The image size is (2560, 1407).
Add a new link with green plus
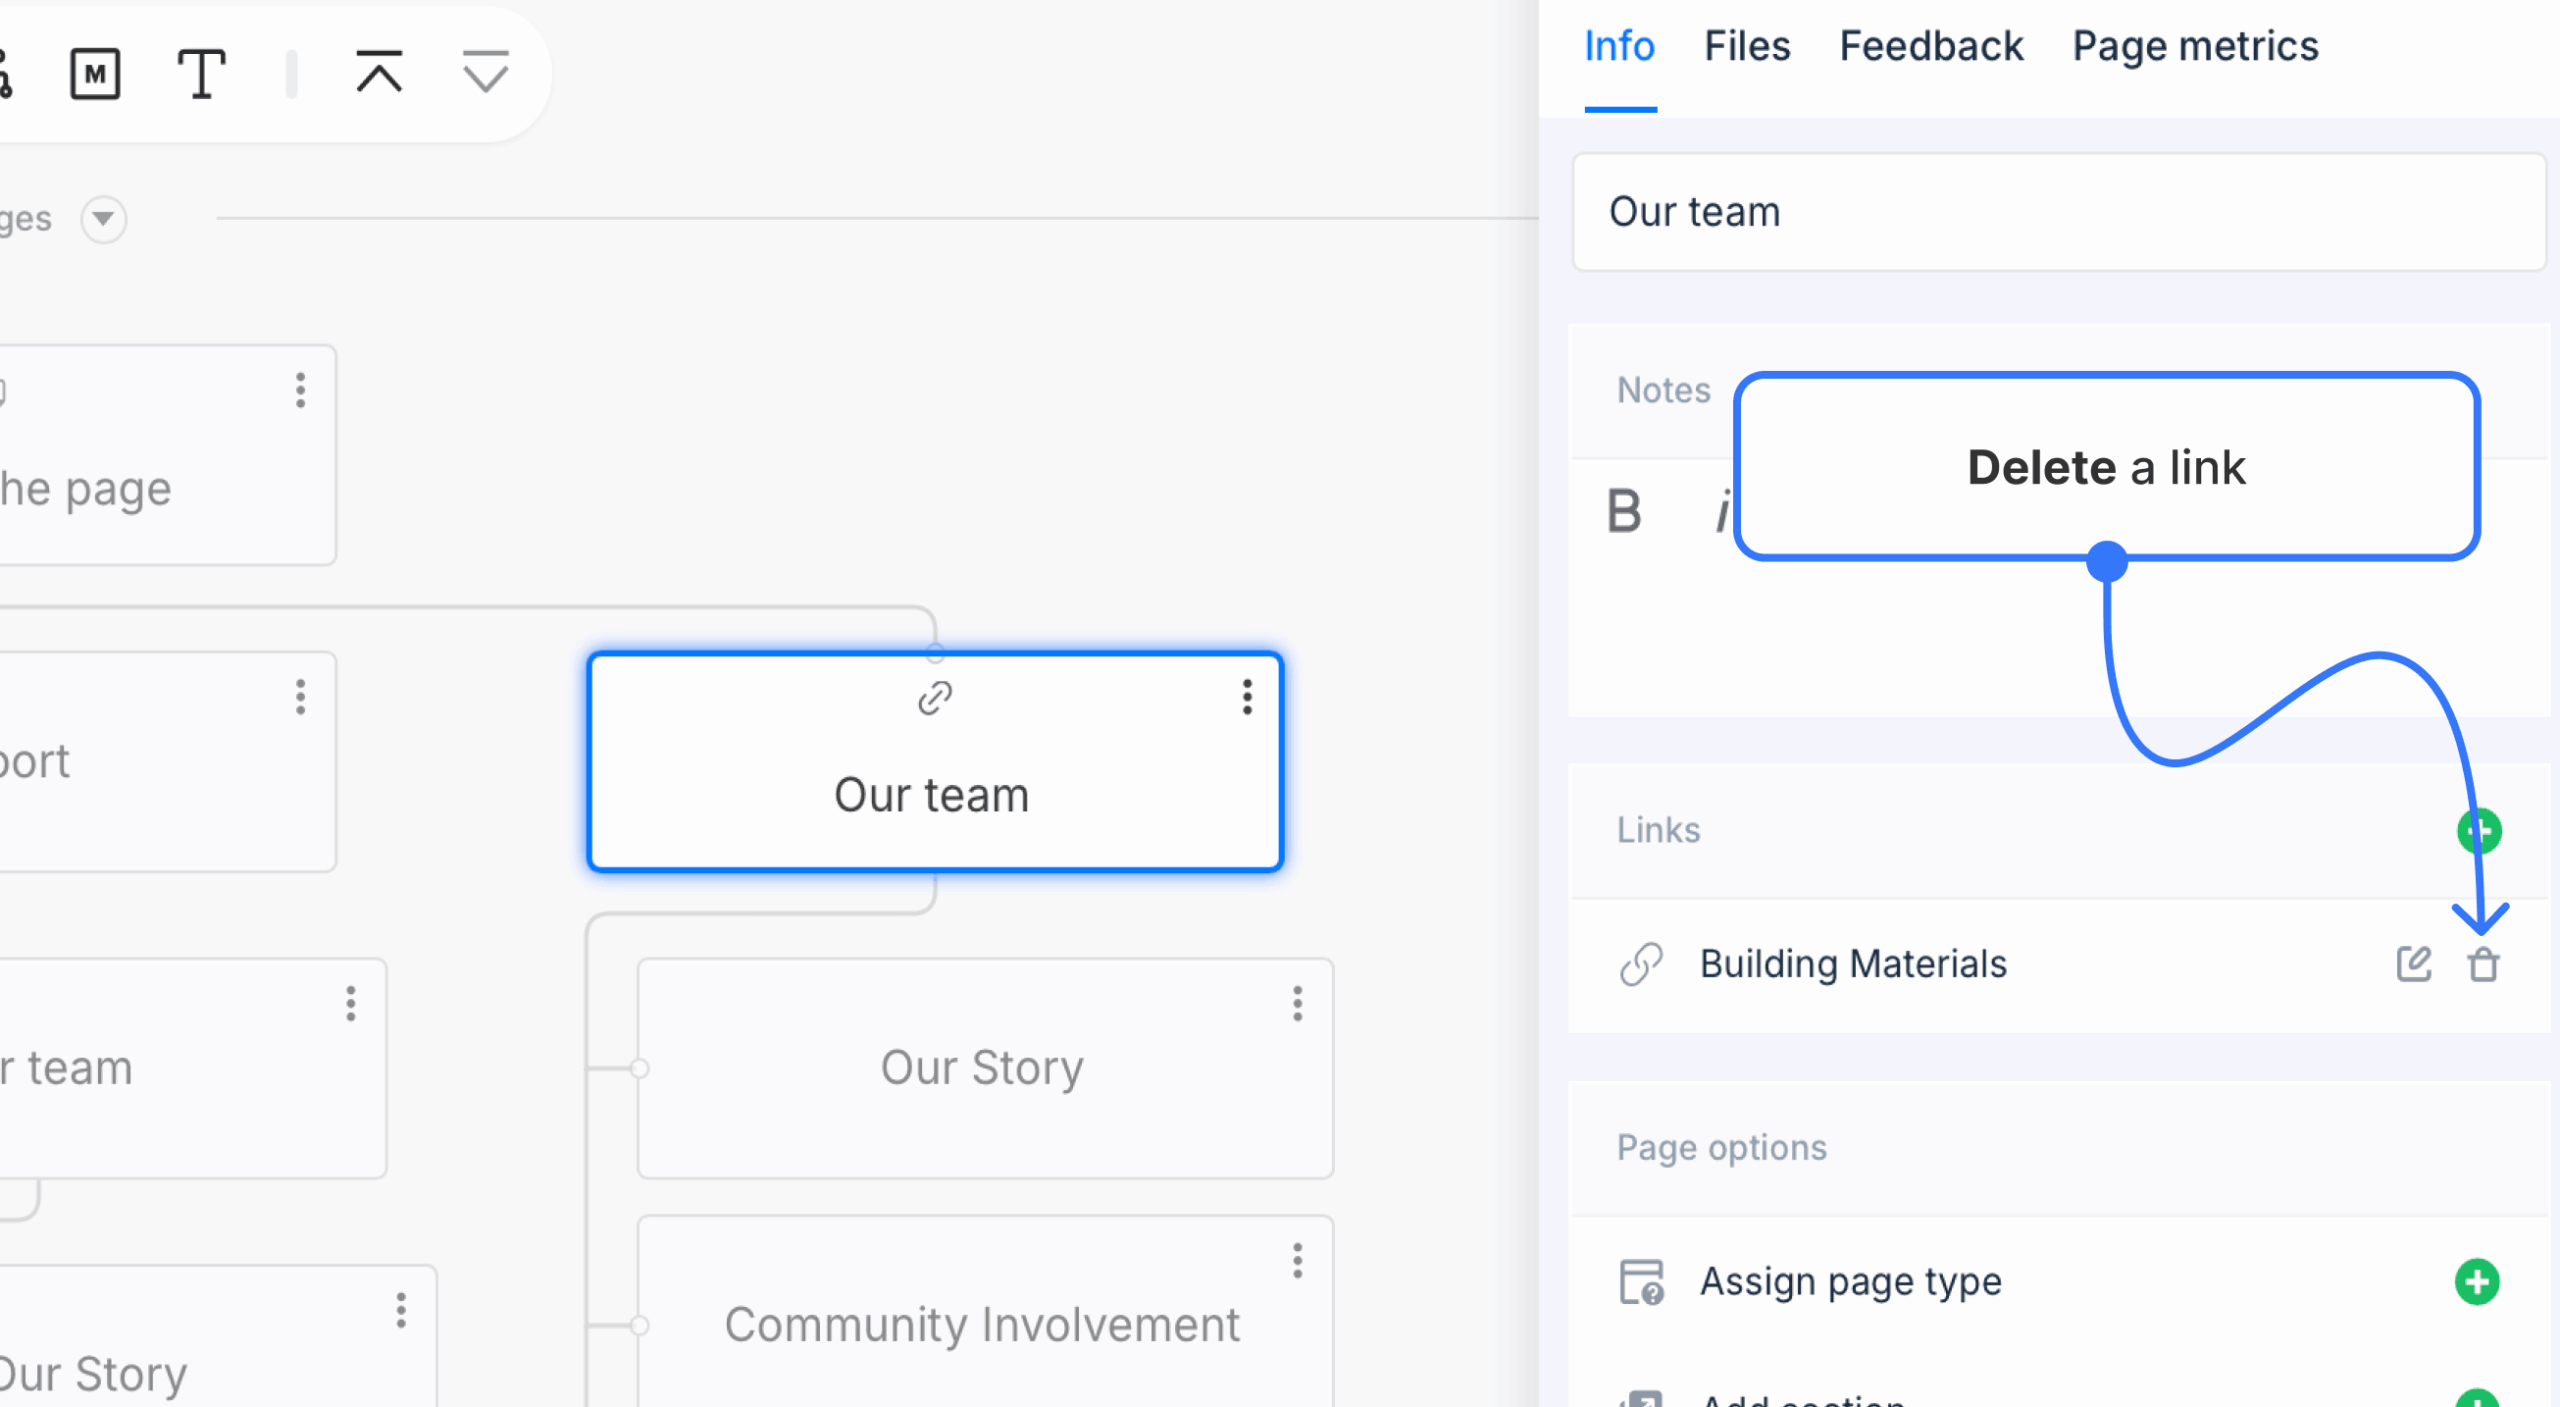2479,831
